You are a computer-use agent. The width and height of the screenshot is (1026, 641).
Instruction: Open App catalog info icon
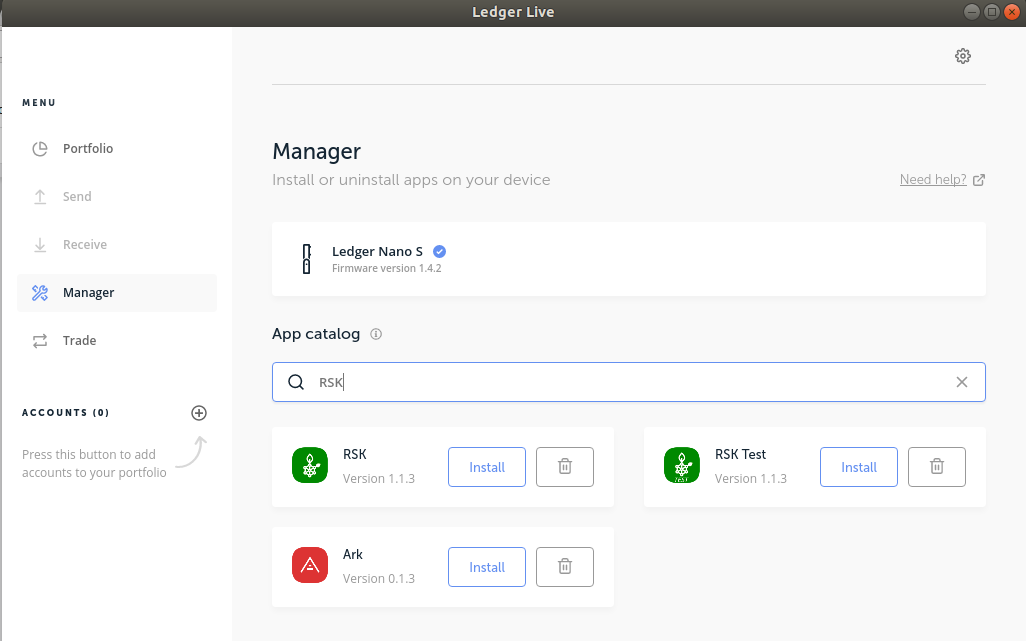376,334
